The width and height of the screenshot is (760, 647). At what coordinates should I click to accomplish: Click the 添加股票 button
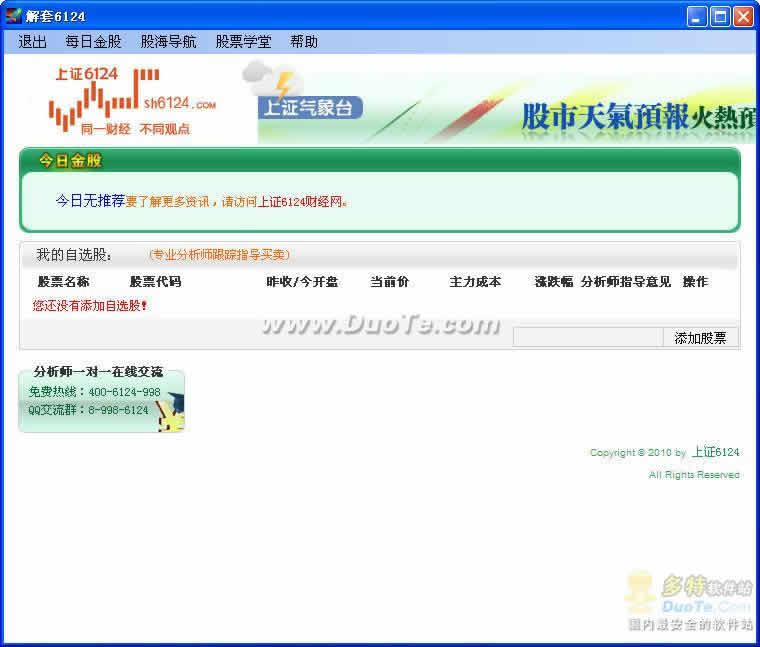point(700,338)
